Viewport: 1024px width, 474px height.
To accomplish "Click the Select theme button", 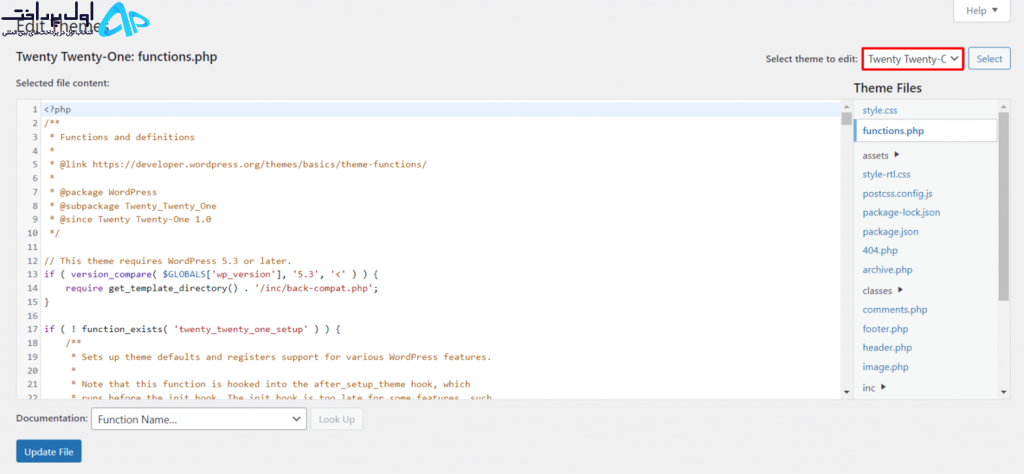I will pos(989,59).
